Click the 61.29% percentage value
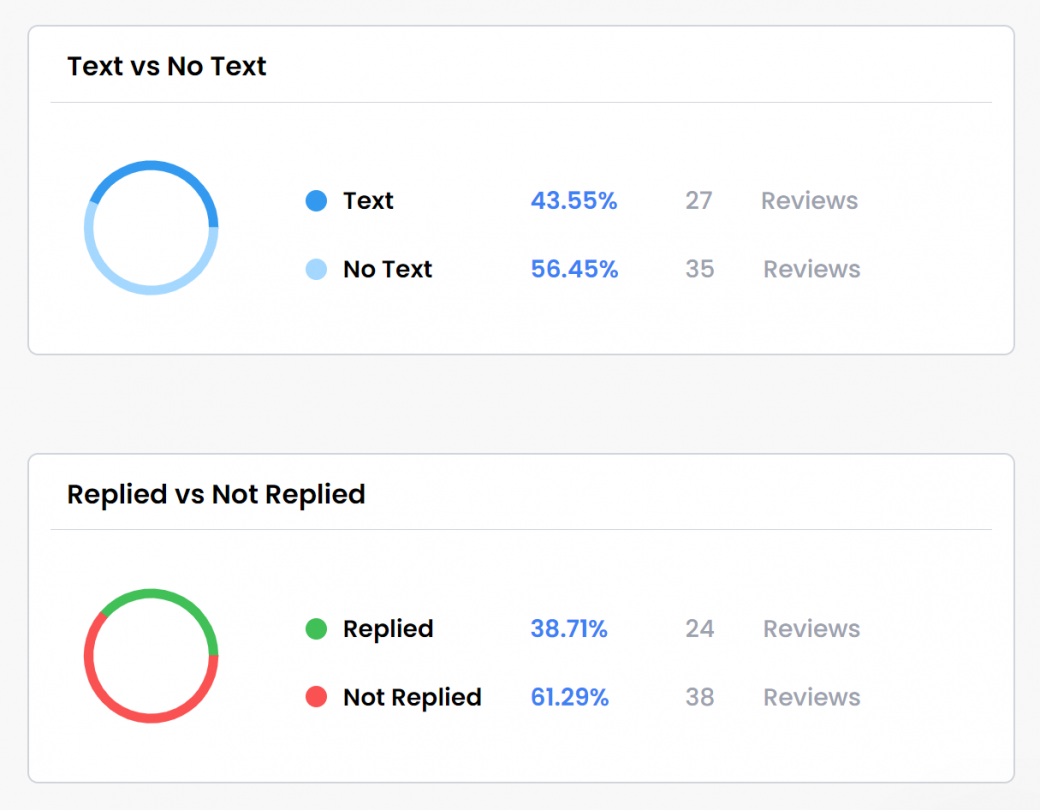The height and width of the screenshot is (810, 1040). pyautogui.click(x=570, y=697)
